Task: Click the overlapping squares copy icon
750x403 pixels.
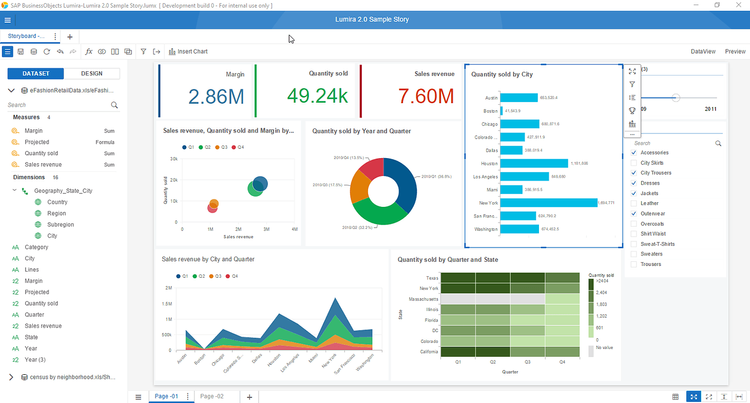Action: point(128,52)
